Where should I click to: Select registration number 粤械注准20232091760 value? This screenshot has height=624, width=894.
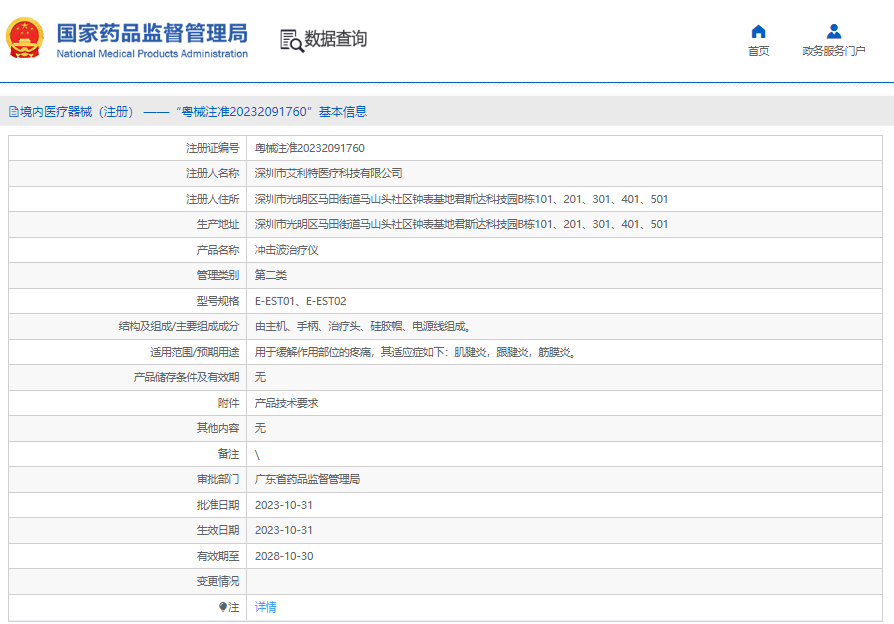pyautogui.click(x=310, y=148)
